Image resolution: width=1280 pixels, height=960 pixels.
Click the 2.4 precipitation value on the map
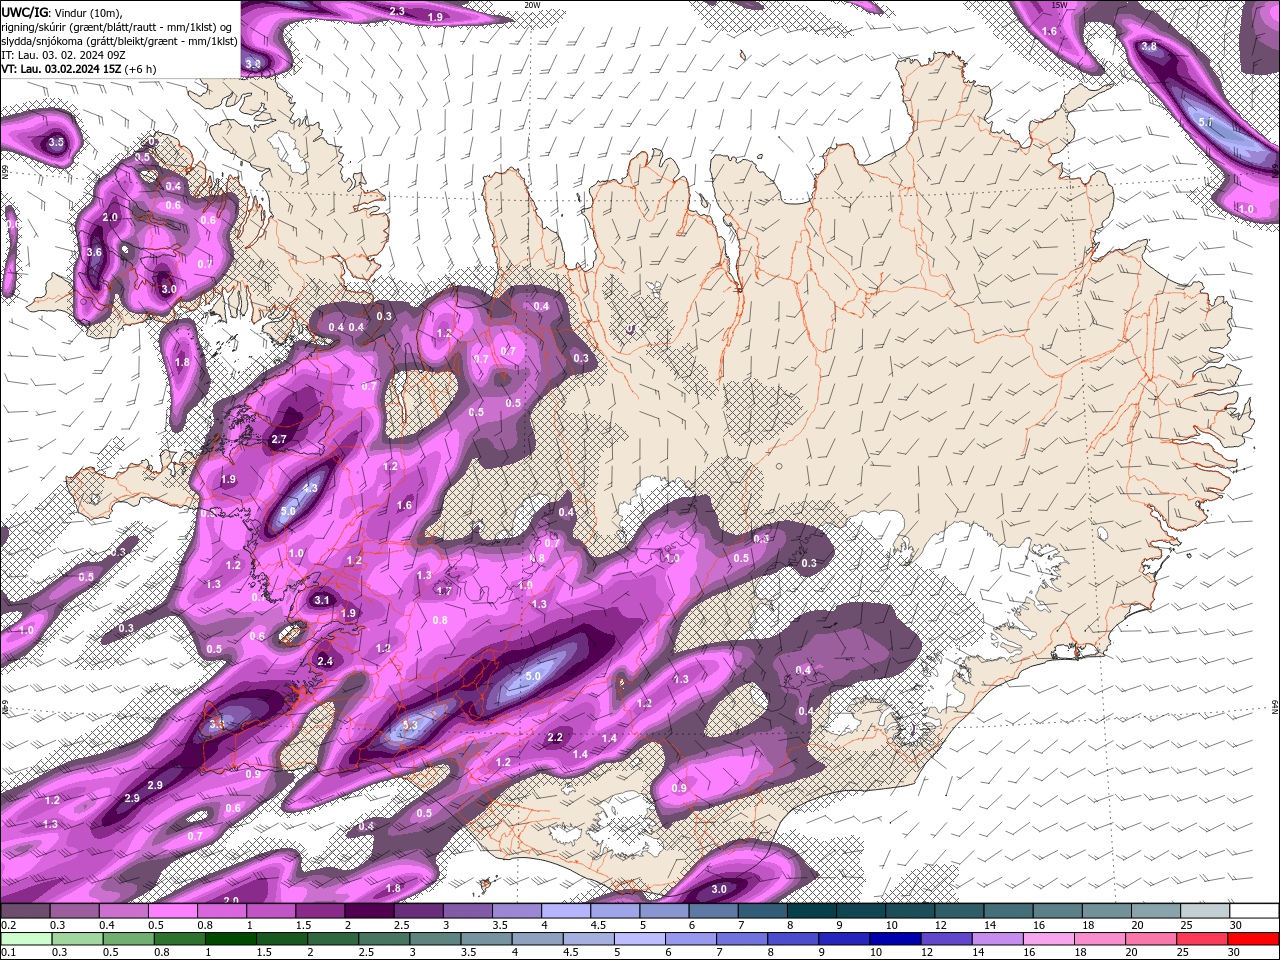click(325, 661)
